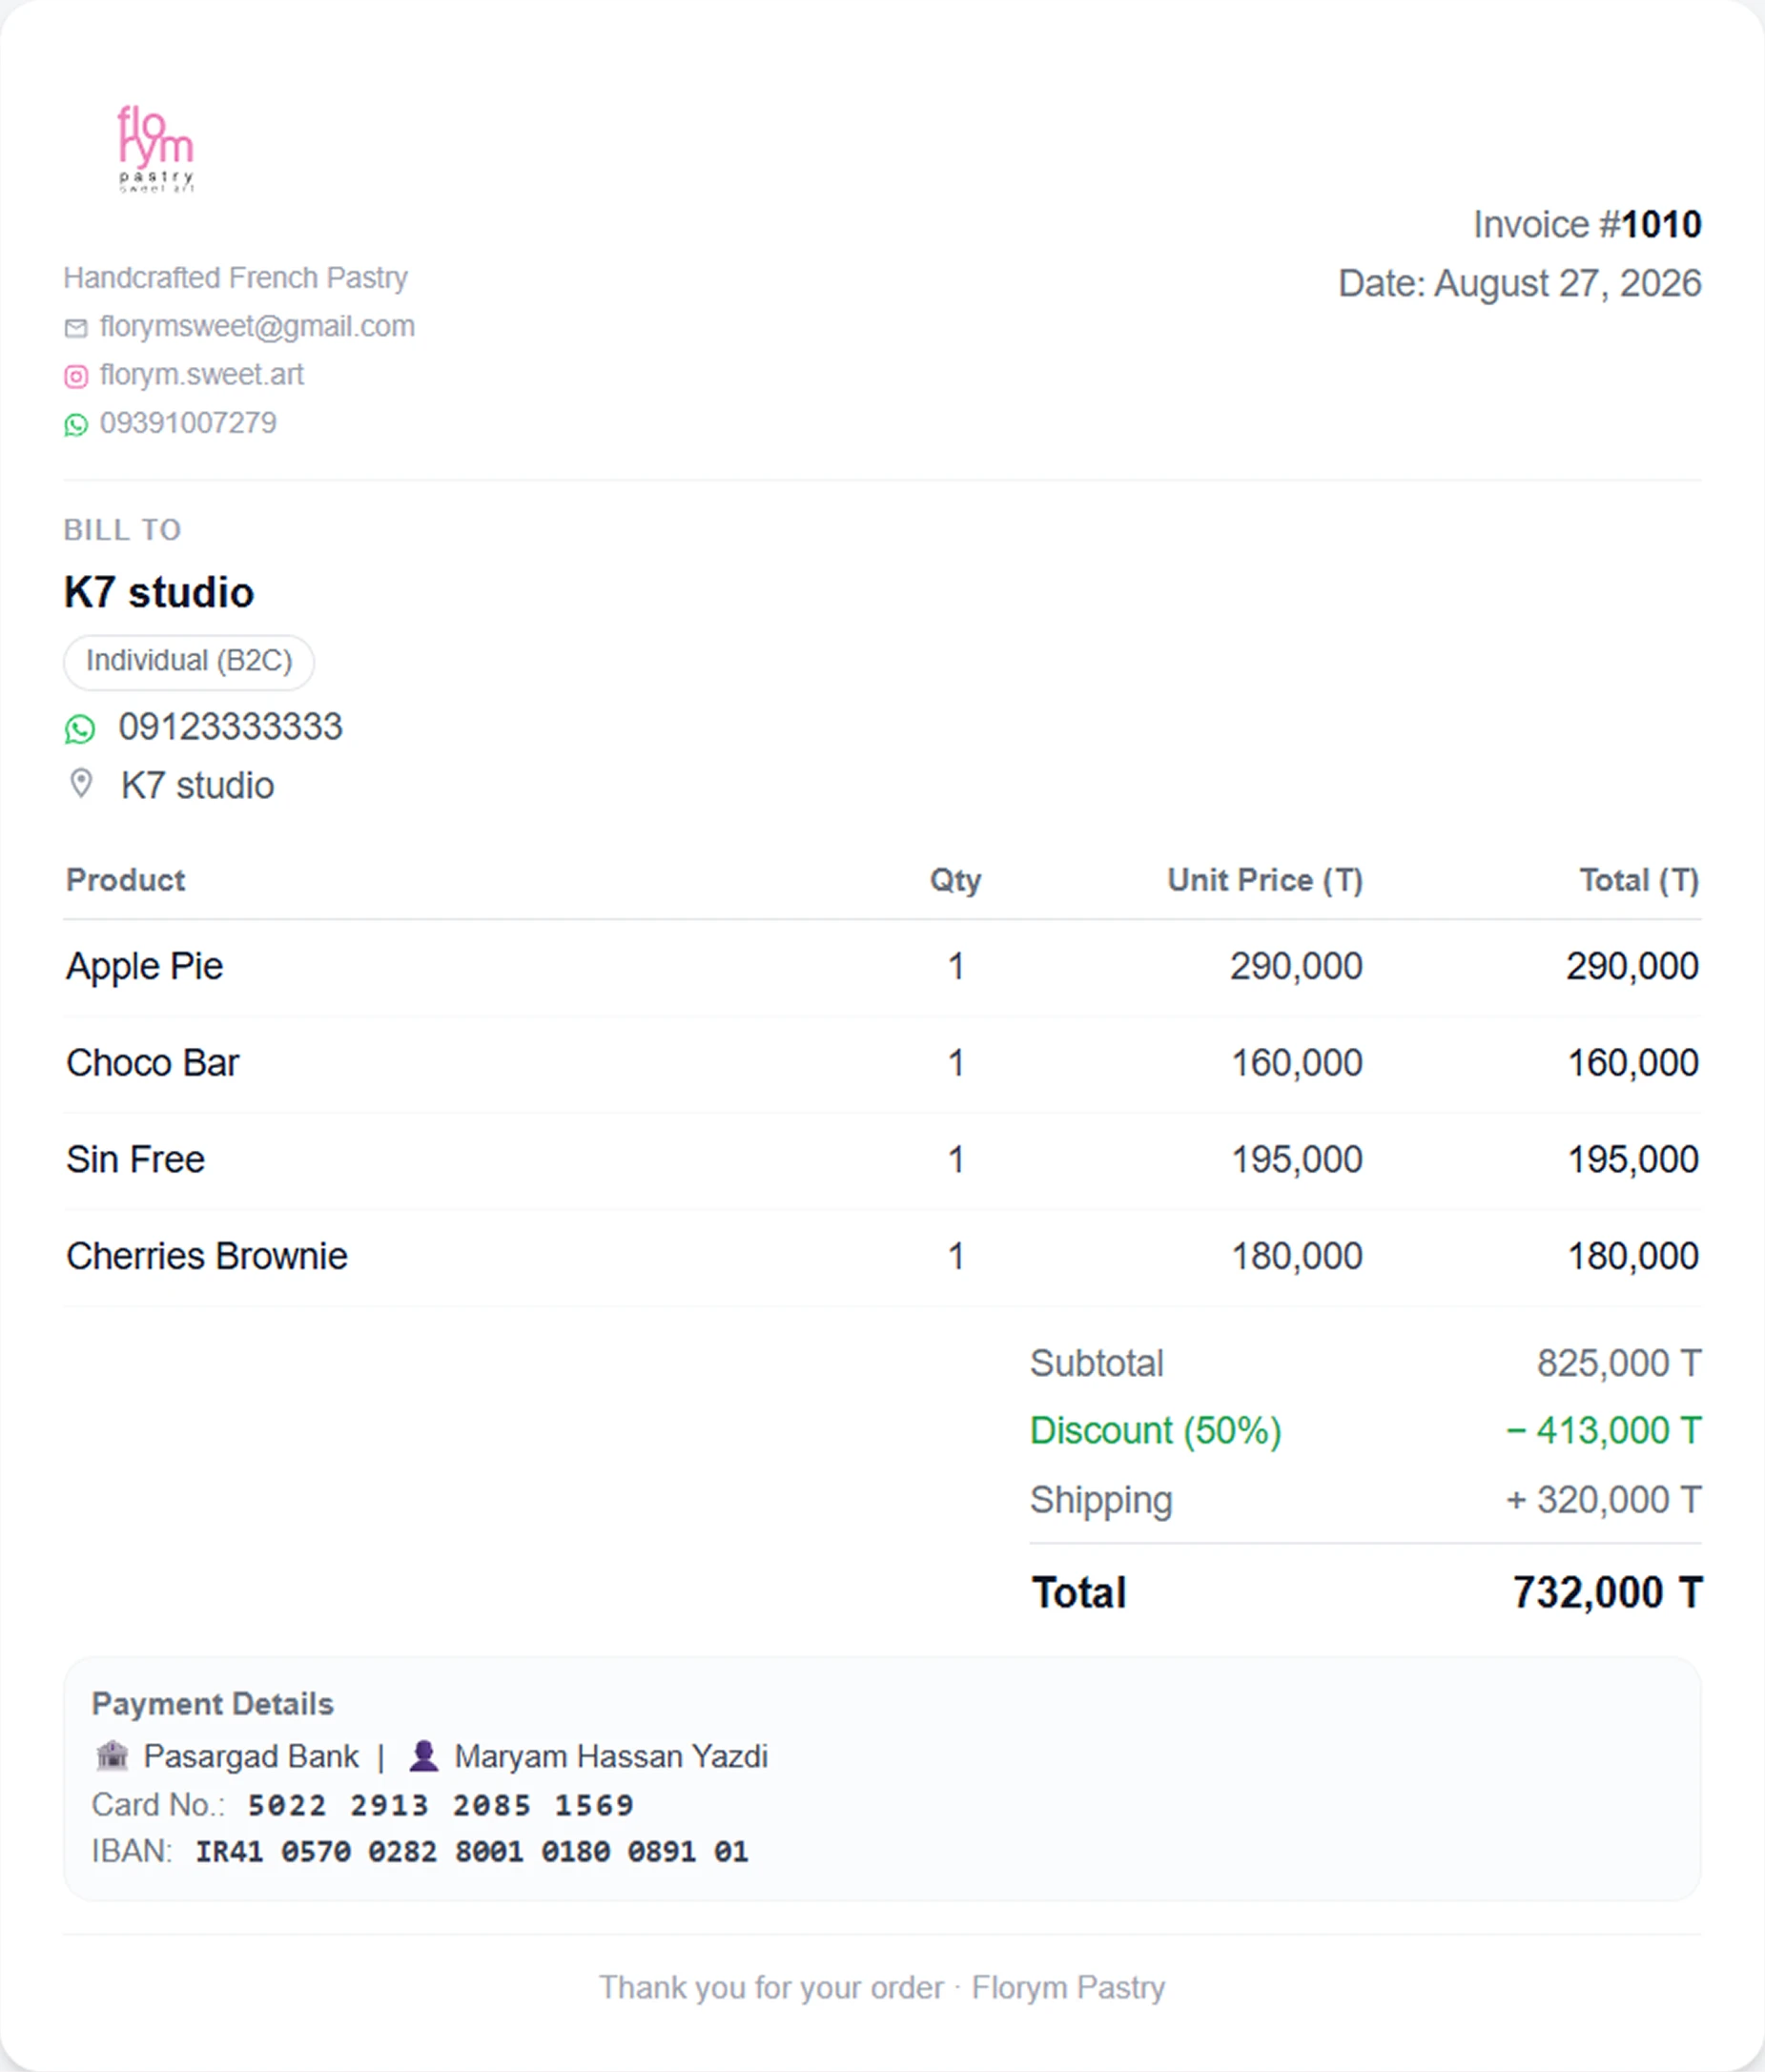The width and height of the screenshot is (1765, 2072).
Task: Click the Instagram icon beside florym.sweet.art
Action: click(x=76, y=376)
